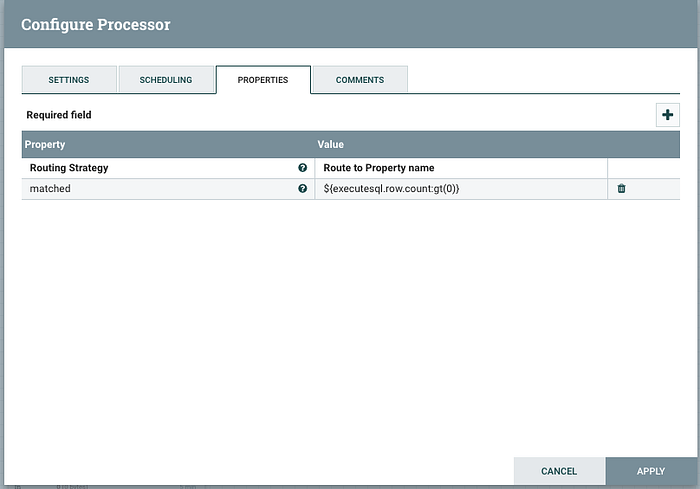Delete the matched property with trash icon
Screen dimensions: 700x489
(x=621, y=188)
